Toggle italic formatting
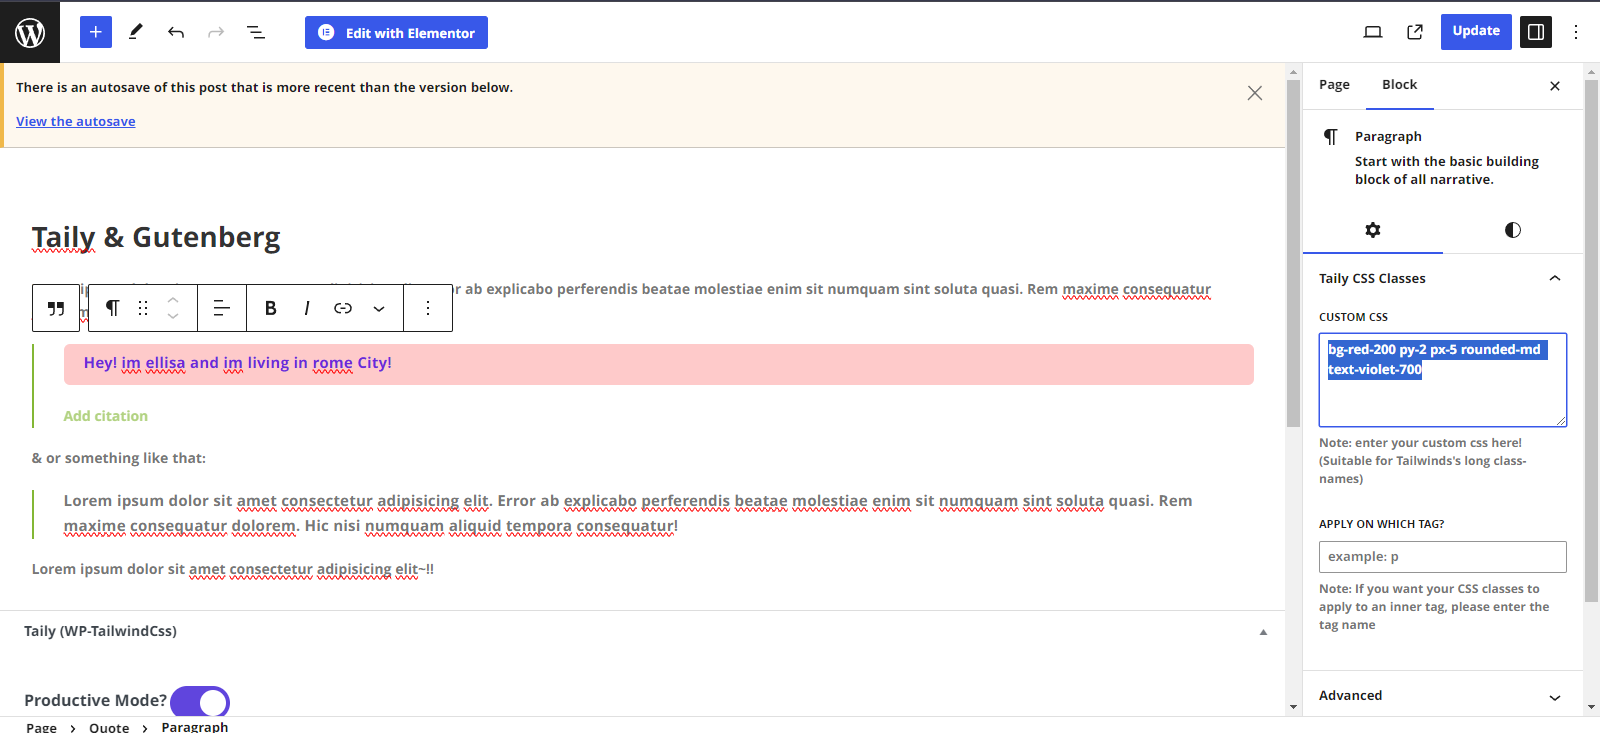Screen dimensions: 1600x733 tap(306, 308)
